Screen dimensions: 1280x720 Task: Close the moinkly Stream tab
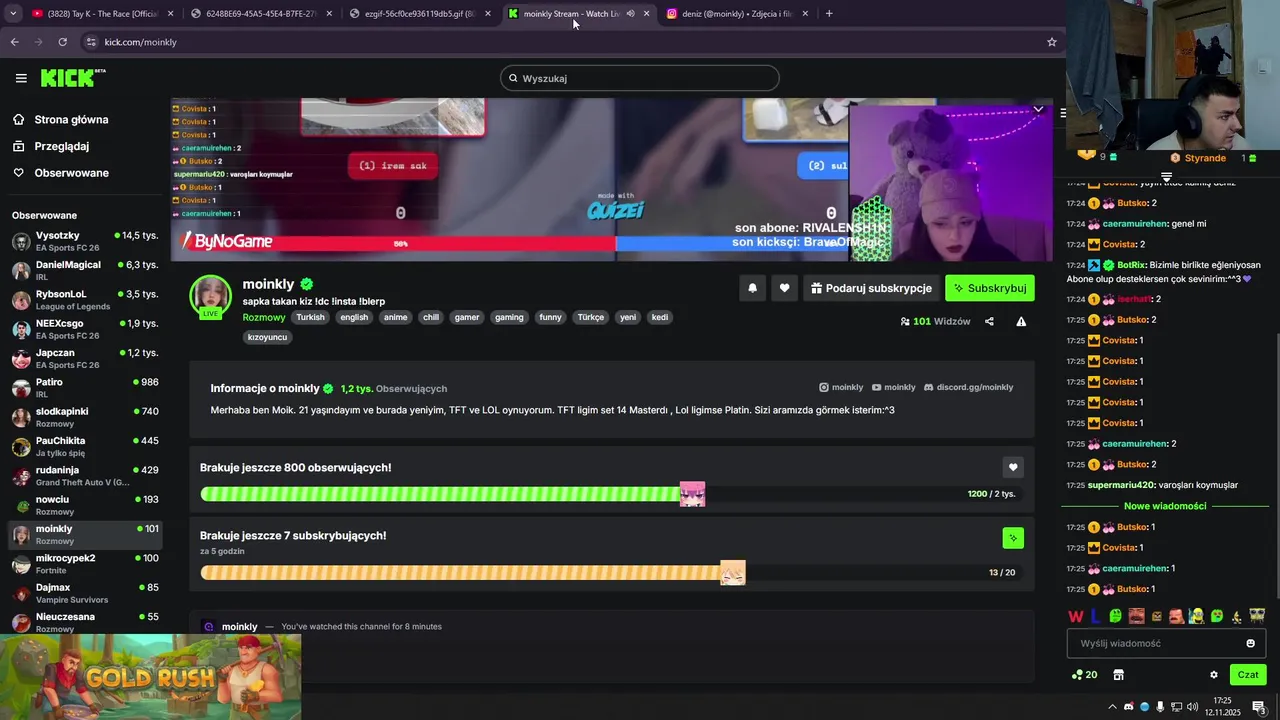click(646, 14)
